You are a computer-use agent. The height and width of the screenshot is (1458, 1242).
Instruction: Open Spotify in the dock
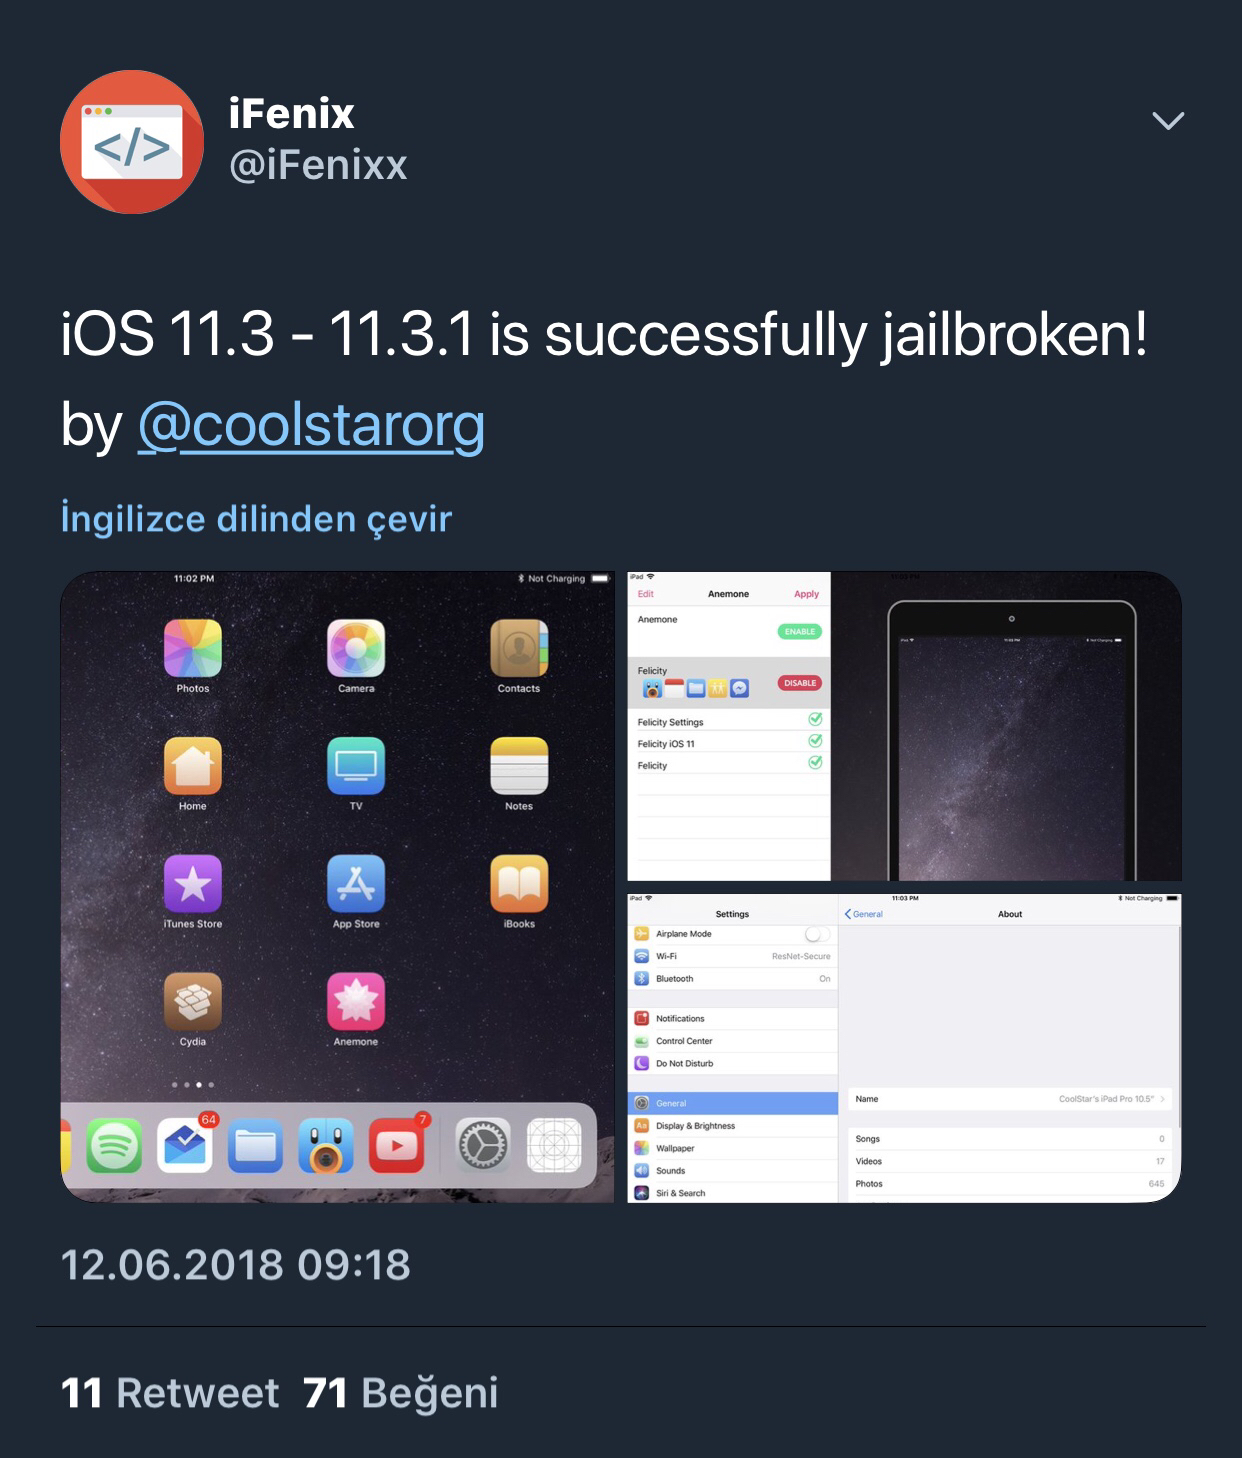point(114,1145)
